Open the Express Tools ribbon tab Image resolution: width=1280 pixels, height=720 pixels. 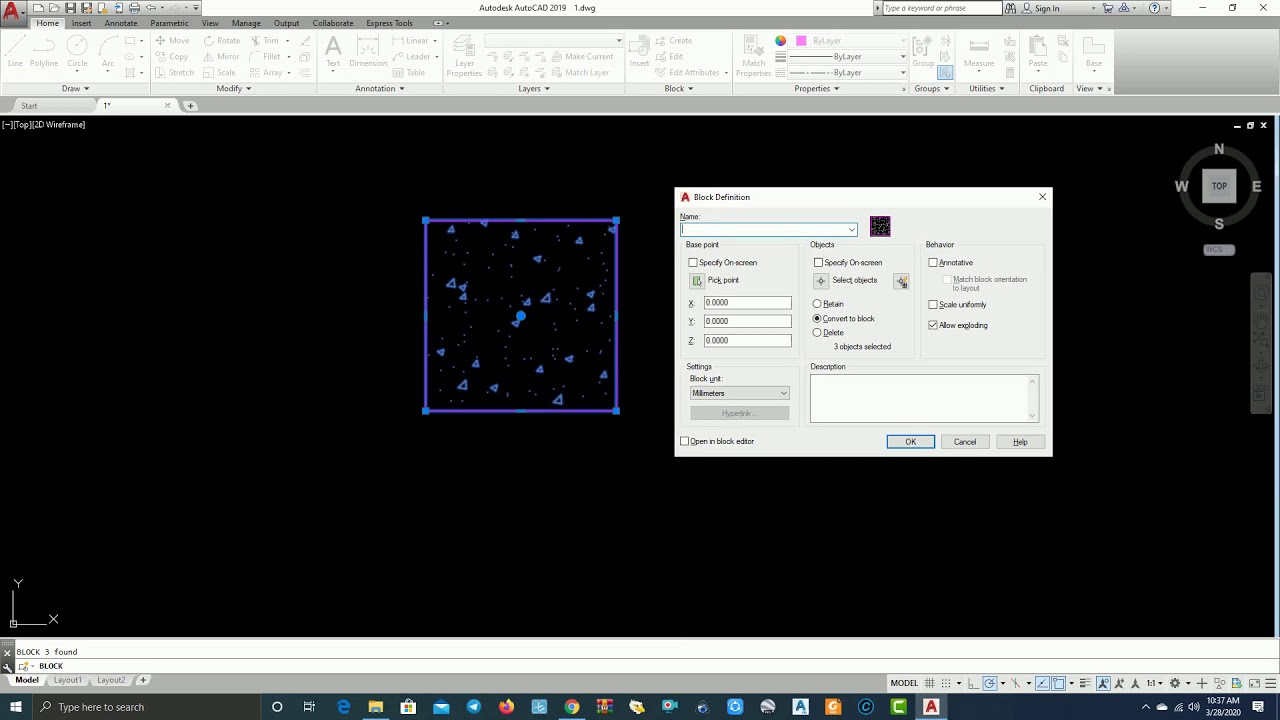(x=389, y=23)
